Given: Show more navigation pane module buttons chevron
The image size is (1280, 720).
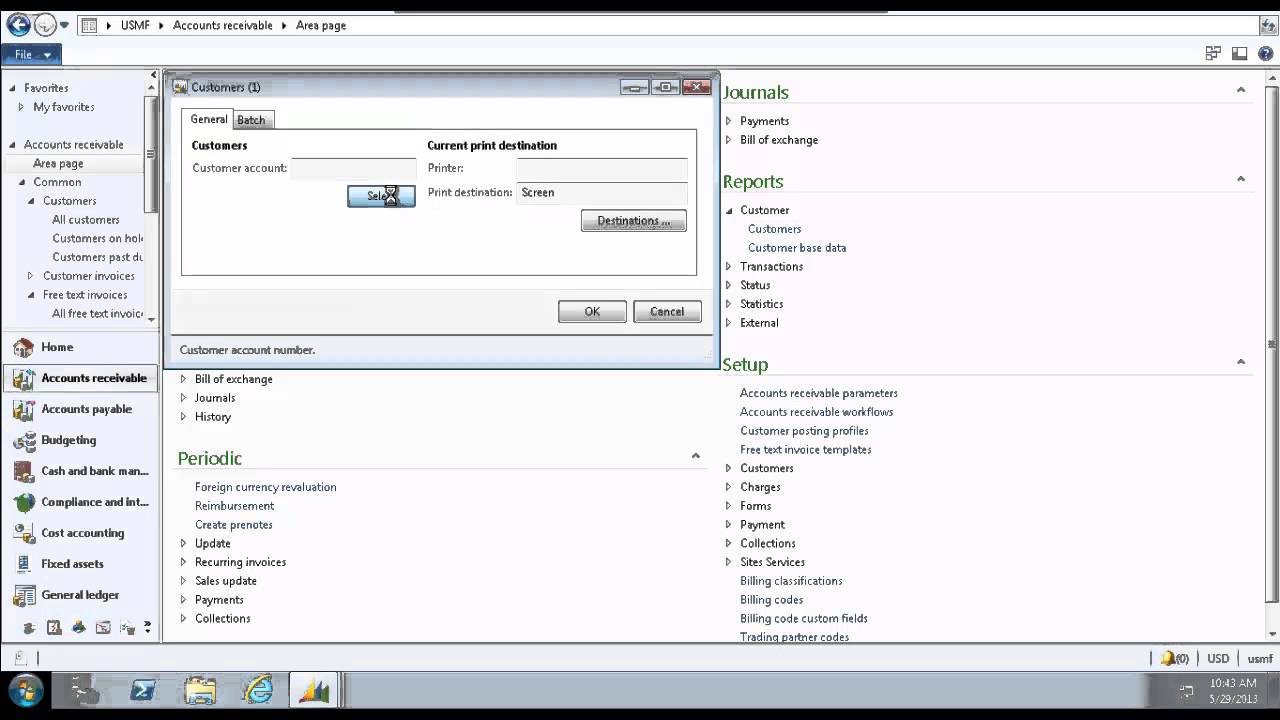Looking at the screenshot, I should 148,628.
